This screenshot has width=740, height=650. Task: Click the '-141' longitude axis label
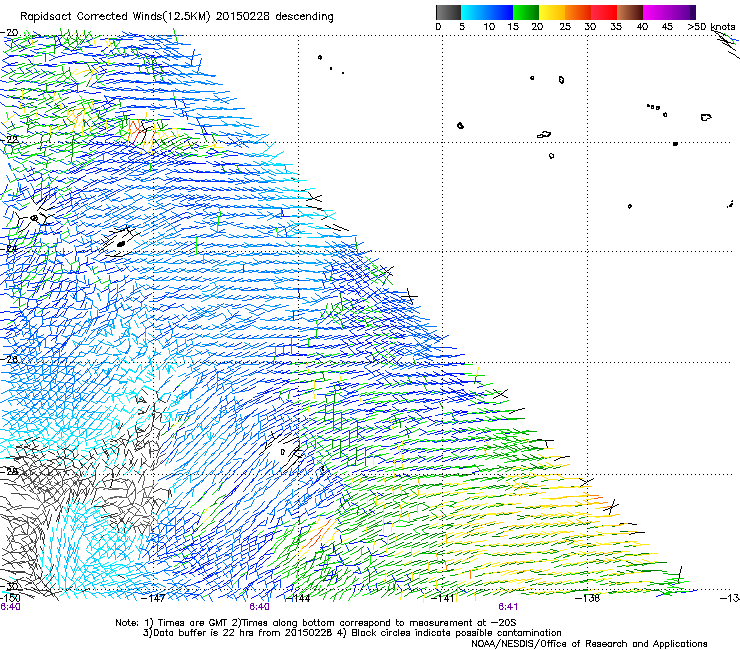tap(443, 598)
